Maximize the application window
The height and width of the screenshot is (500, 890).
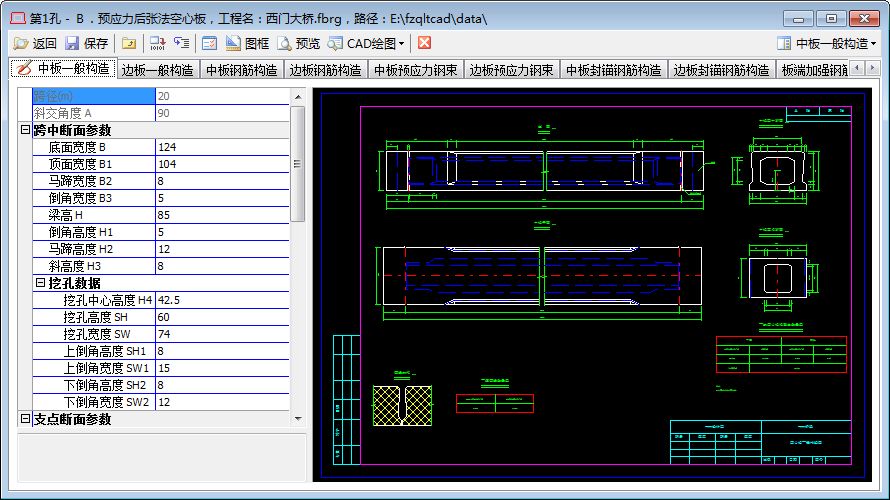(x=831, y=19)
